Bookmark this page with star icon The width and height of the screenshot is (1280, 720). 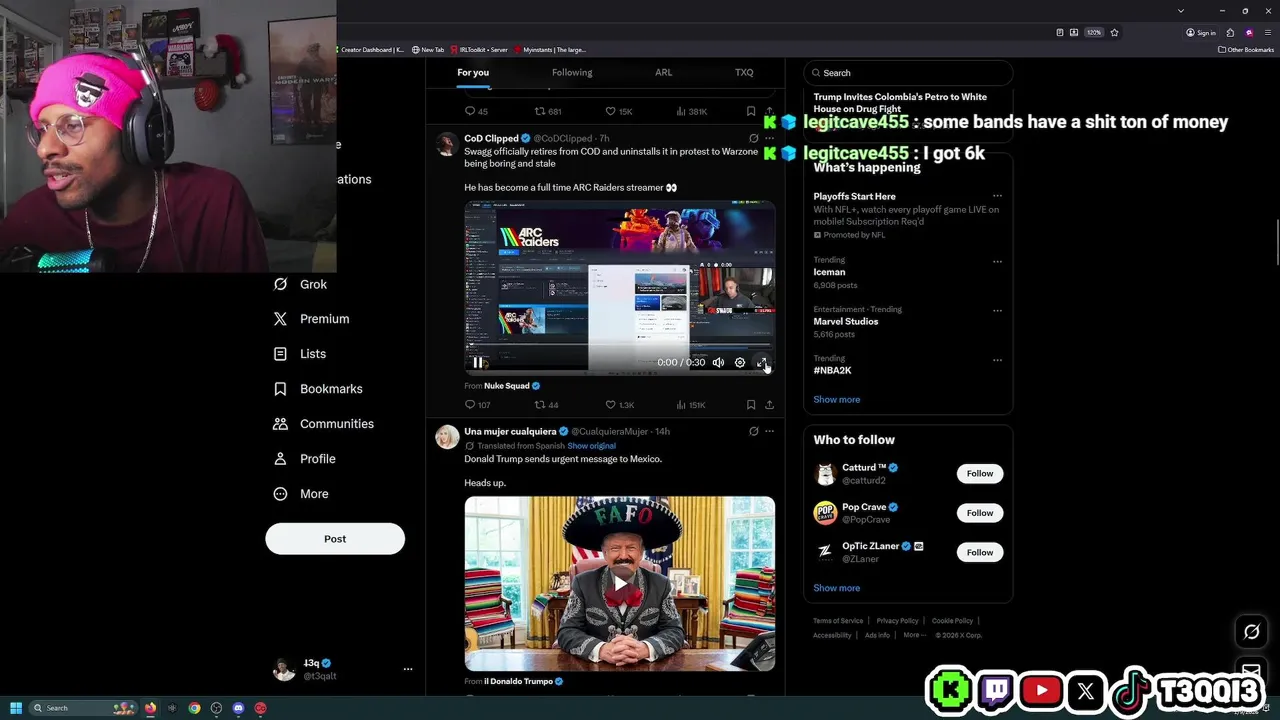(1114, 32)
